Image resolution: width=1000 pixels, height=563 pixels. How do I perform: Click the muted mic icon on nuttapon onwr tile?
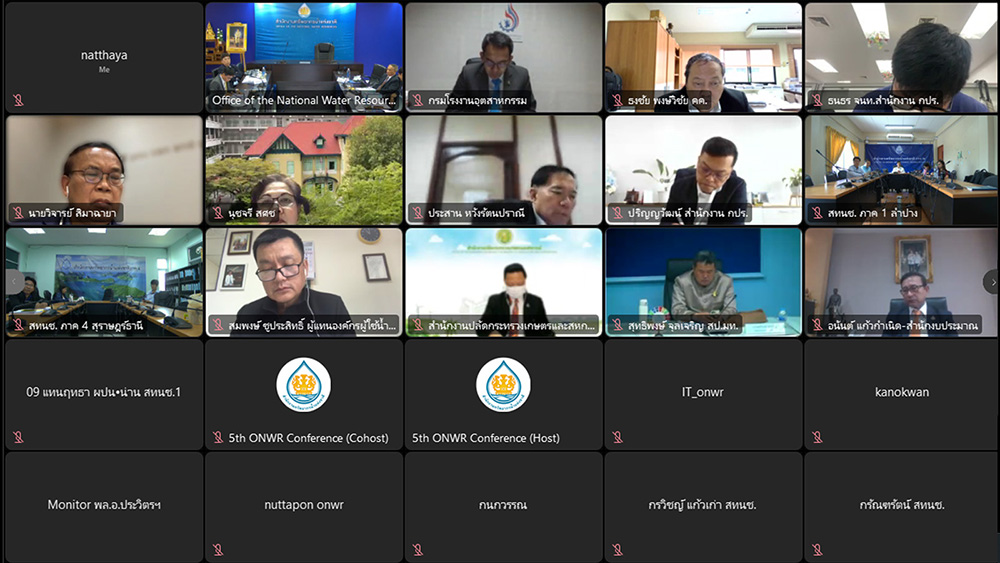218,549
